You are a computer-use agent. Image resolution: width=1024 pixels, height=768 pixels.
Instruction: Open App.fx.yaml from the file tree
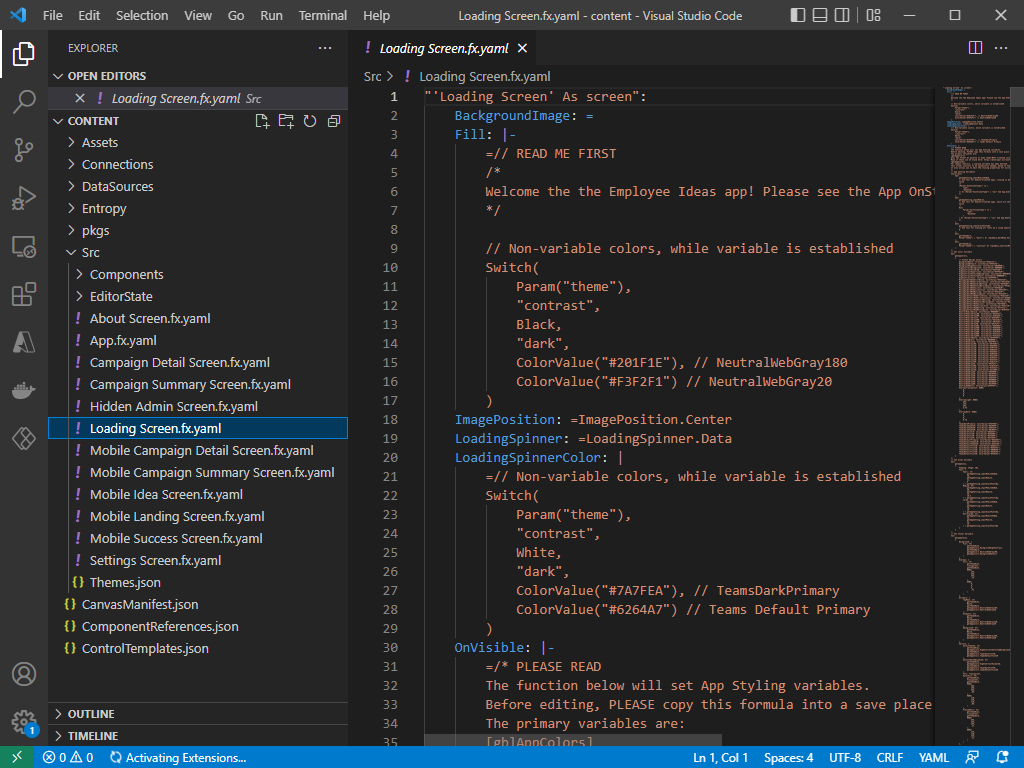[123, 340]
